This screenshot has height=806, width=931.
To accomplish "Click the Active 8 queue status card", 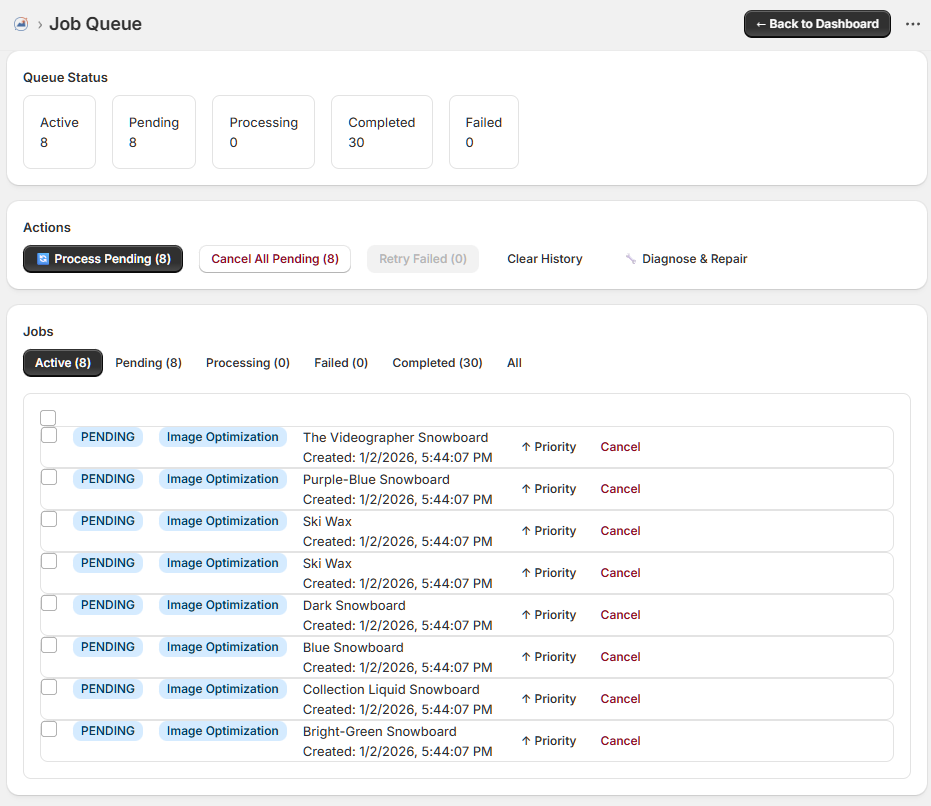I will 59,132.
